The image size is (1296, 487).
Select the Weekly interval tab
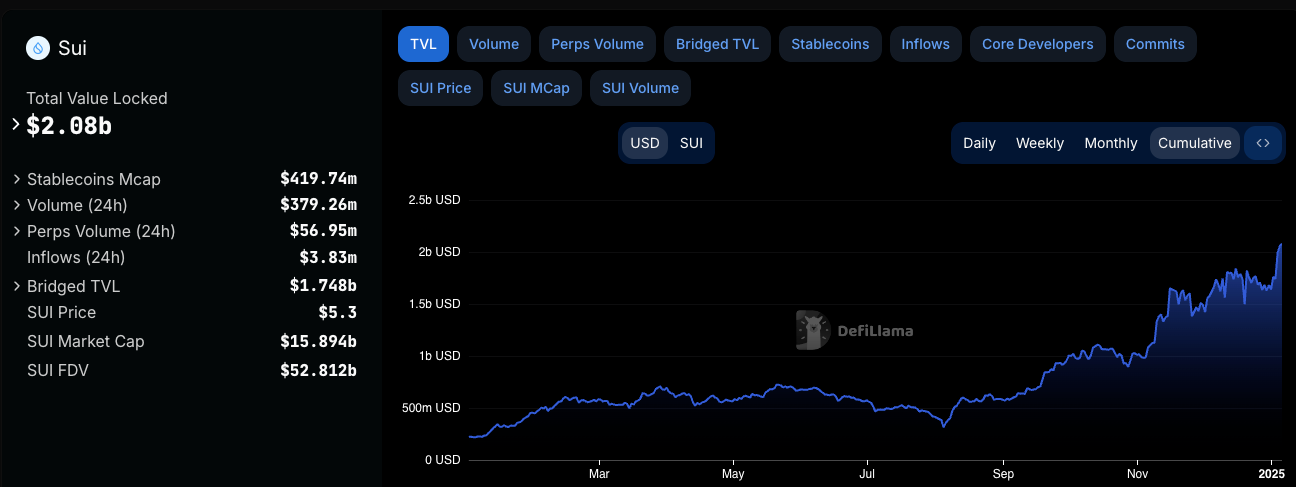1040,143
